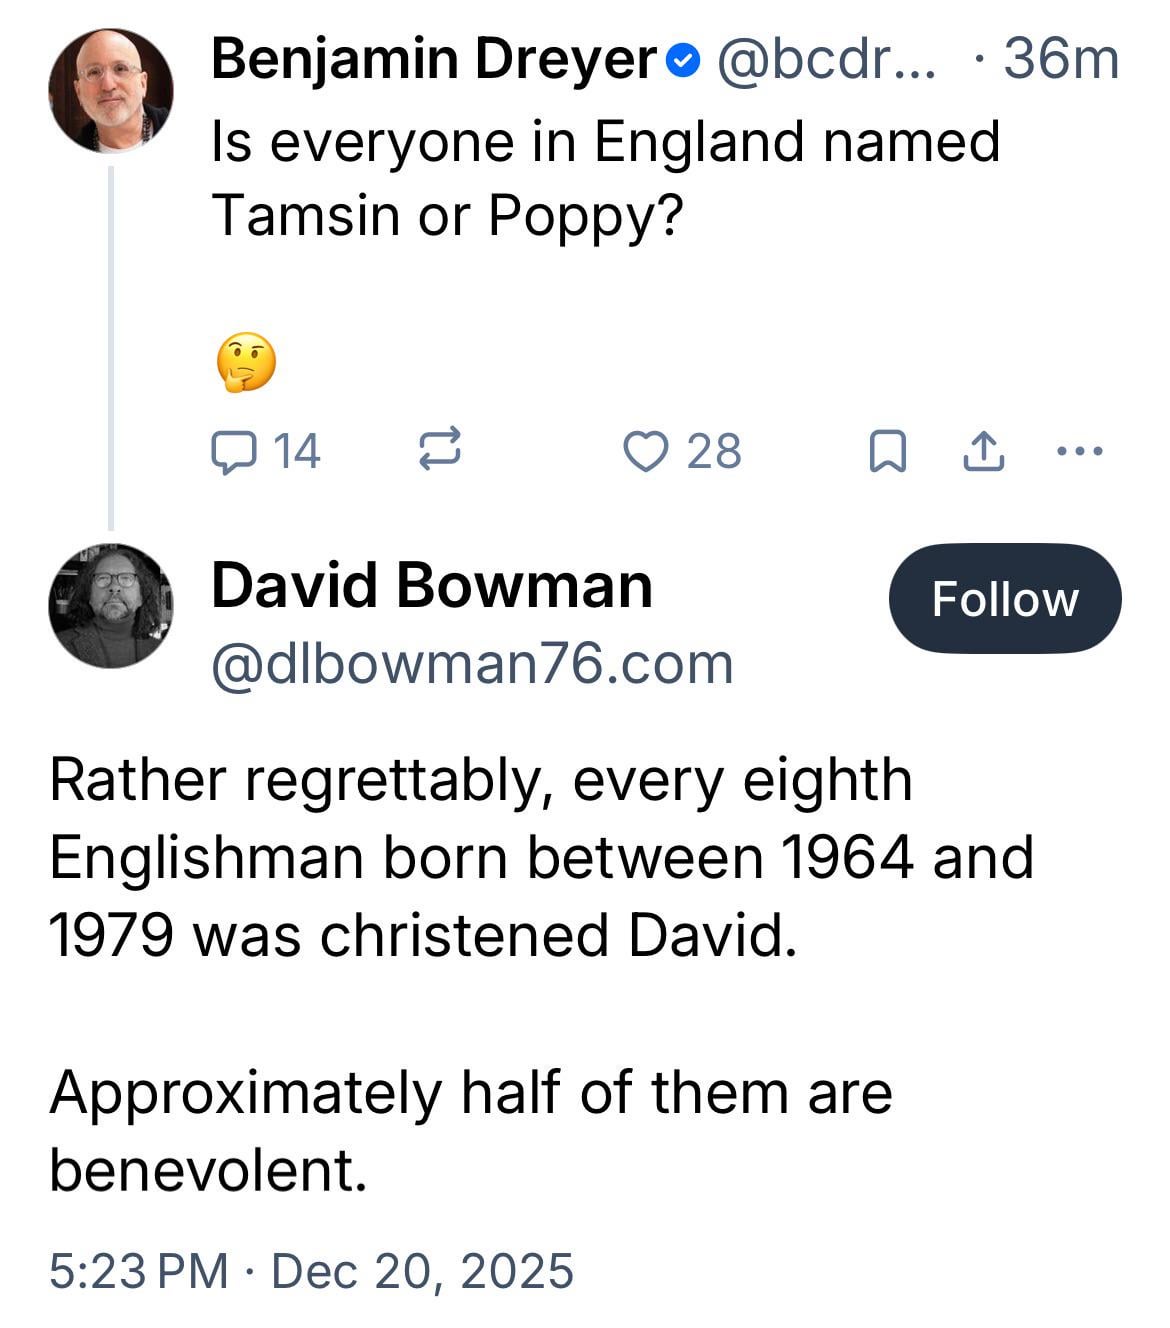Open the three-dot more options menu
Screen dimensions: 1170x1328
pyautogui.click(x=1079, y=451)
